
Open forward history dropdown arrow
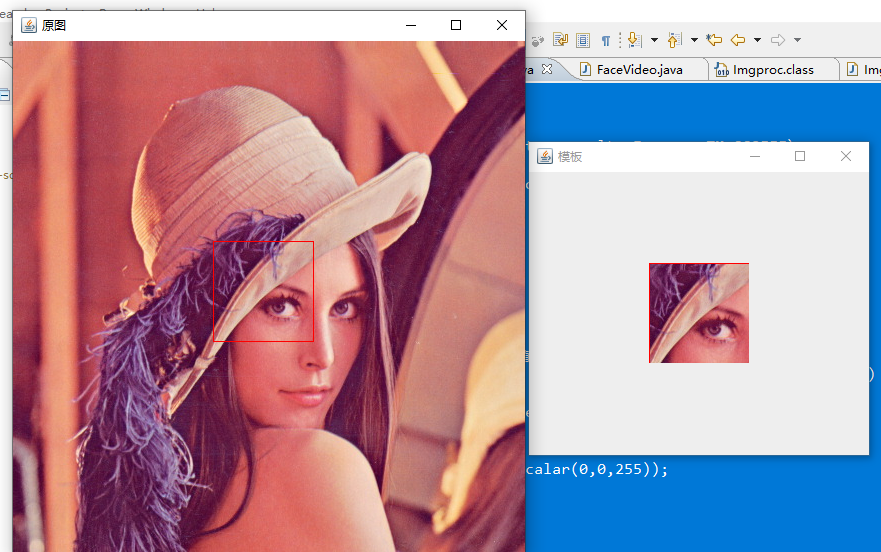(797, 40)
